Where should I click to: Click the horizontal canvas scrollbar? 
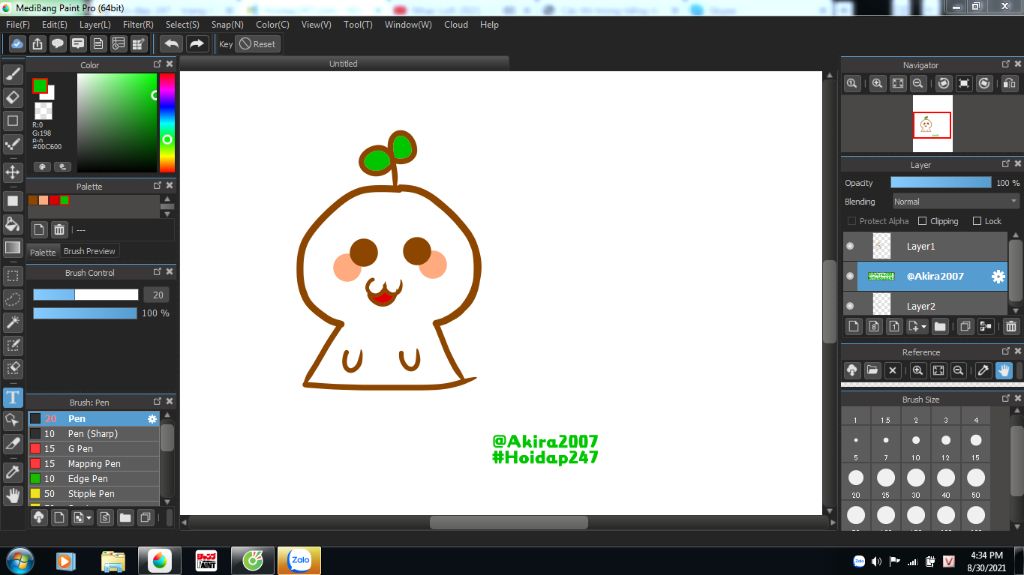pos(508,522)
